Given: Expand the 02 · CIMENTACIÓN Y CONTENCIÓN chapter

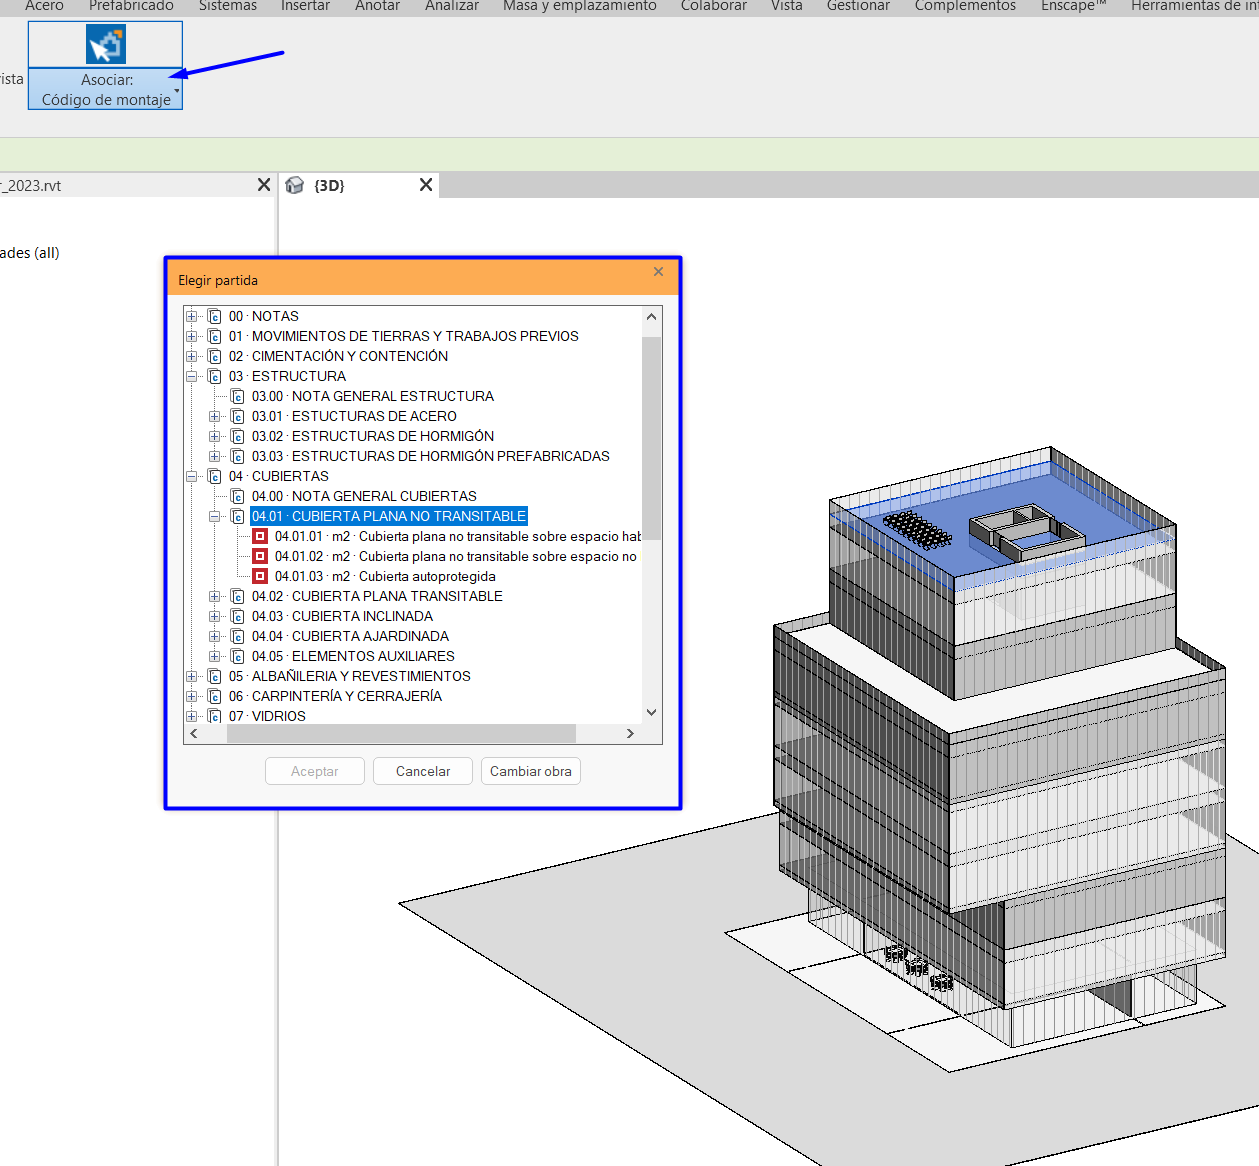Looking at the screenshot, I should [192, 356].
